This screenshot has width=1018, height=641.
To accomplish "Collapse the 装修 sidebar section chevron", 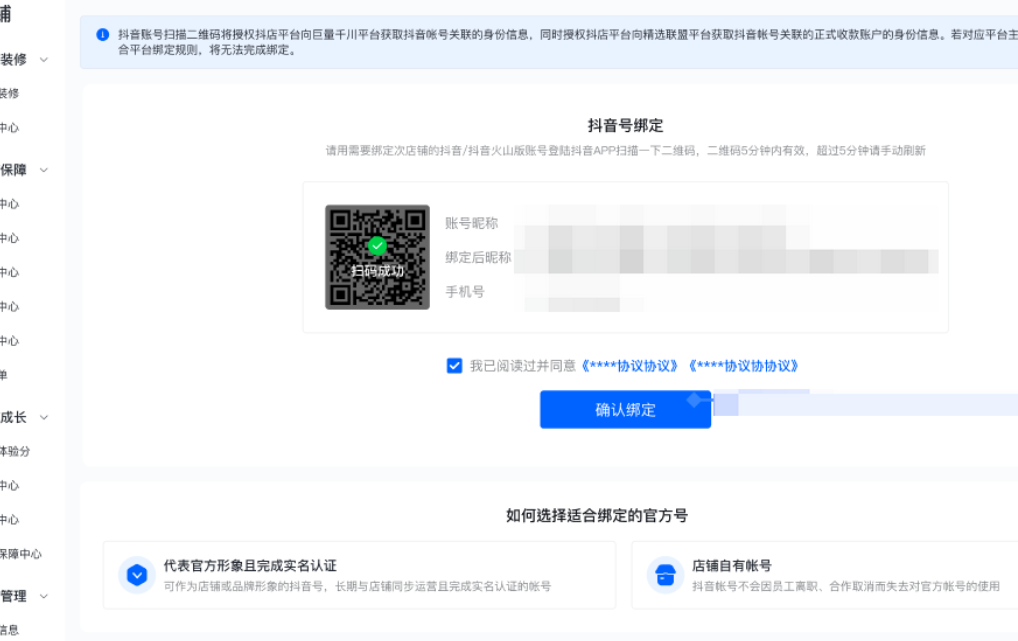I will tap(44, 60).
